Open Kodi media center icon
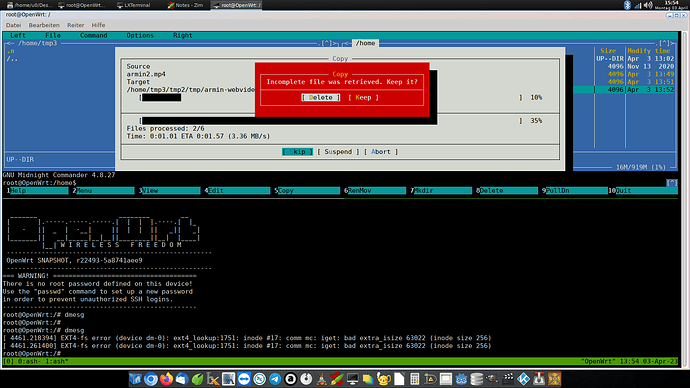The width and height of the screenshot is (690, 388). click(x=523, y=379)
